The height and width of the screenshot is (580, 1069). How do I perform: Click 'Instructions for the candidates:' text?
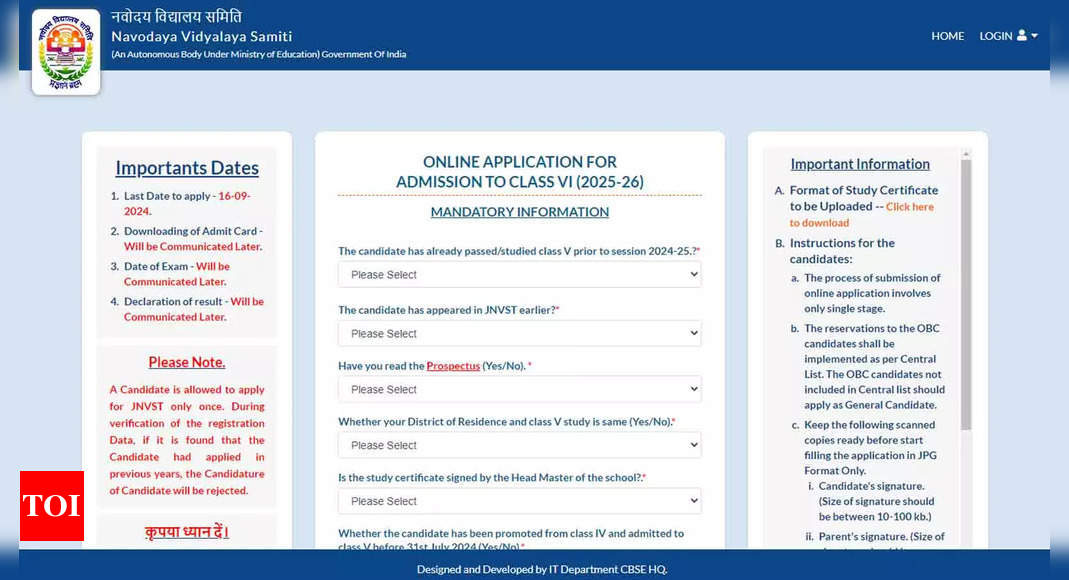[x=843, y=251]
